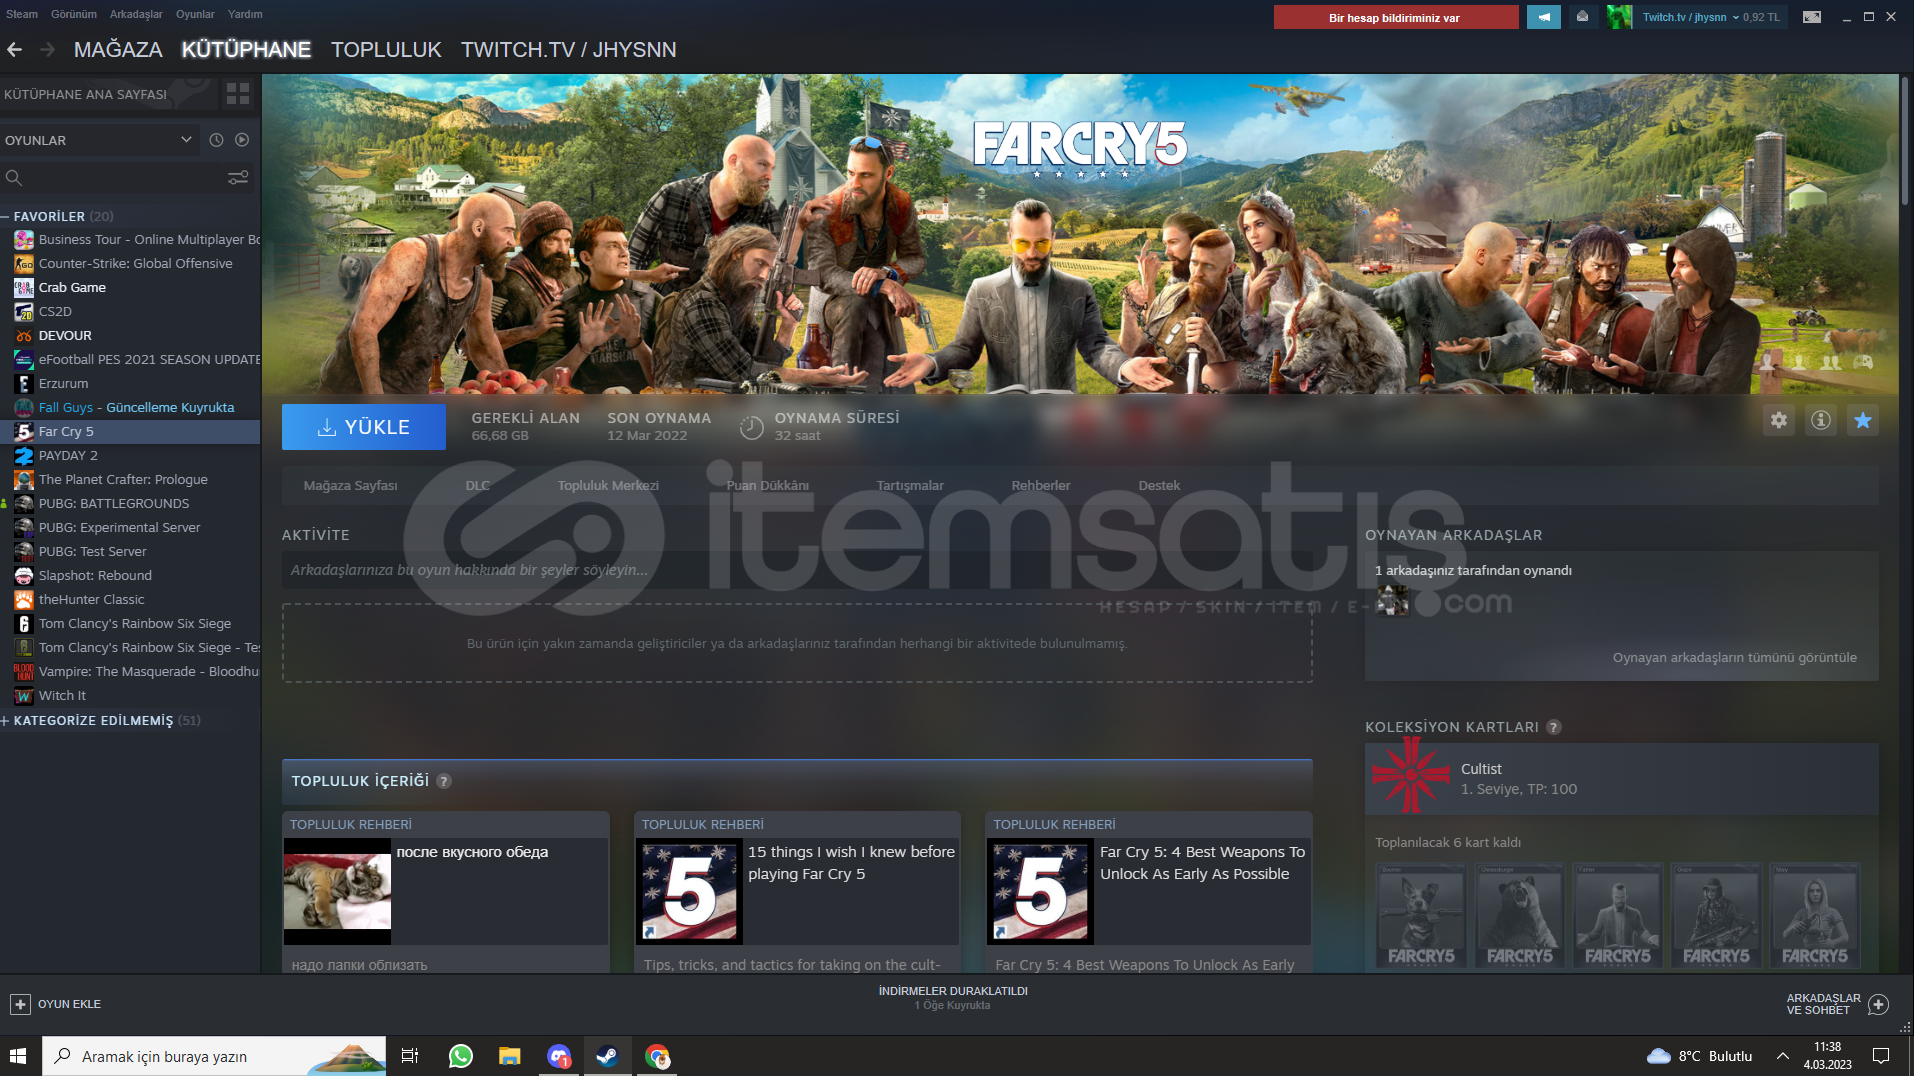Open the Tartışmalar link

[x=910, y=486]
